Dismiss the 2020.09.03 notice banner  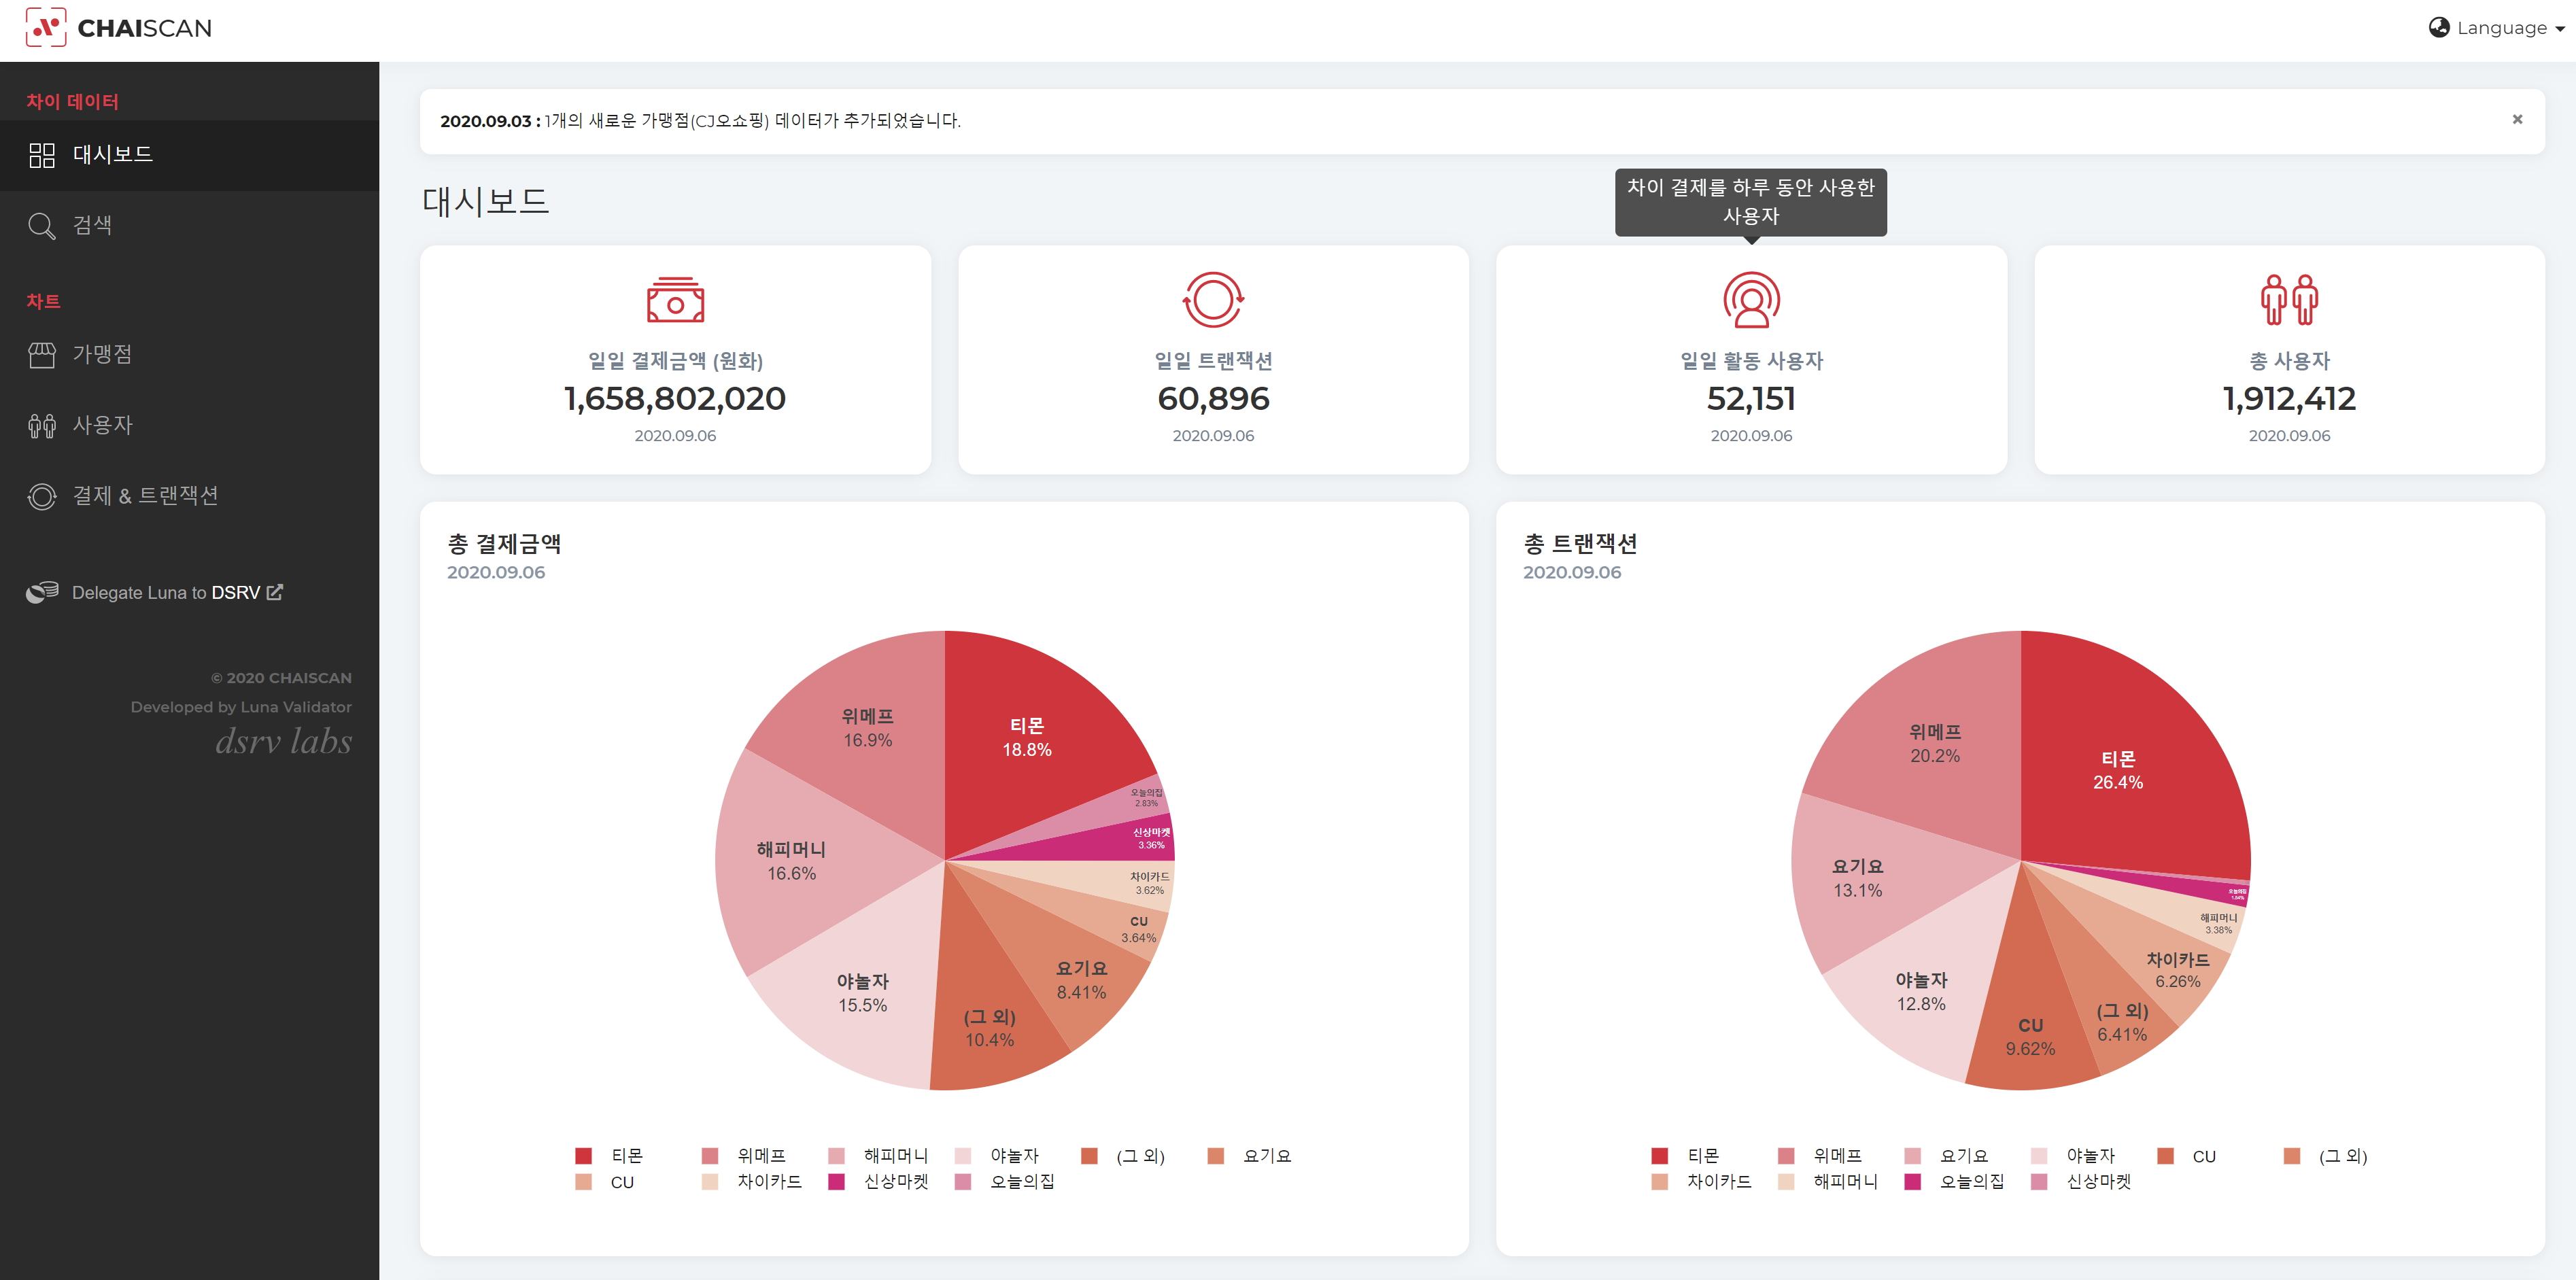(2517, 119)
